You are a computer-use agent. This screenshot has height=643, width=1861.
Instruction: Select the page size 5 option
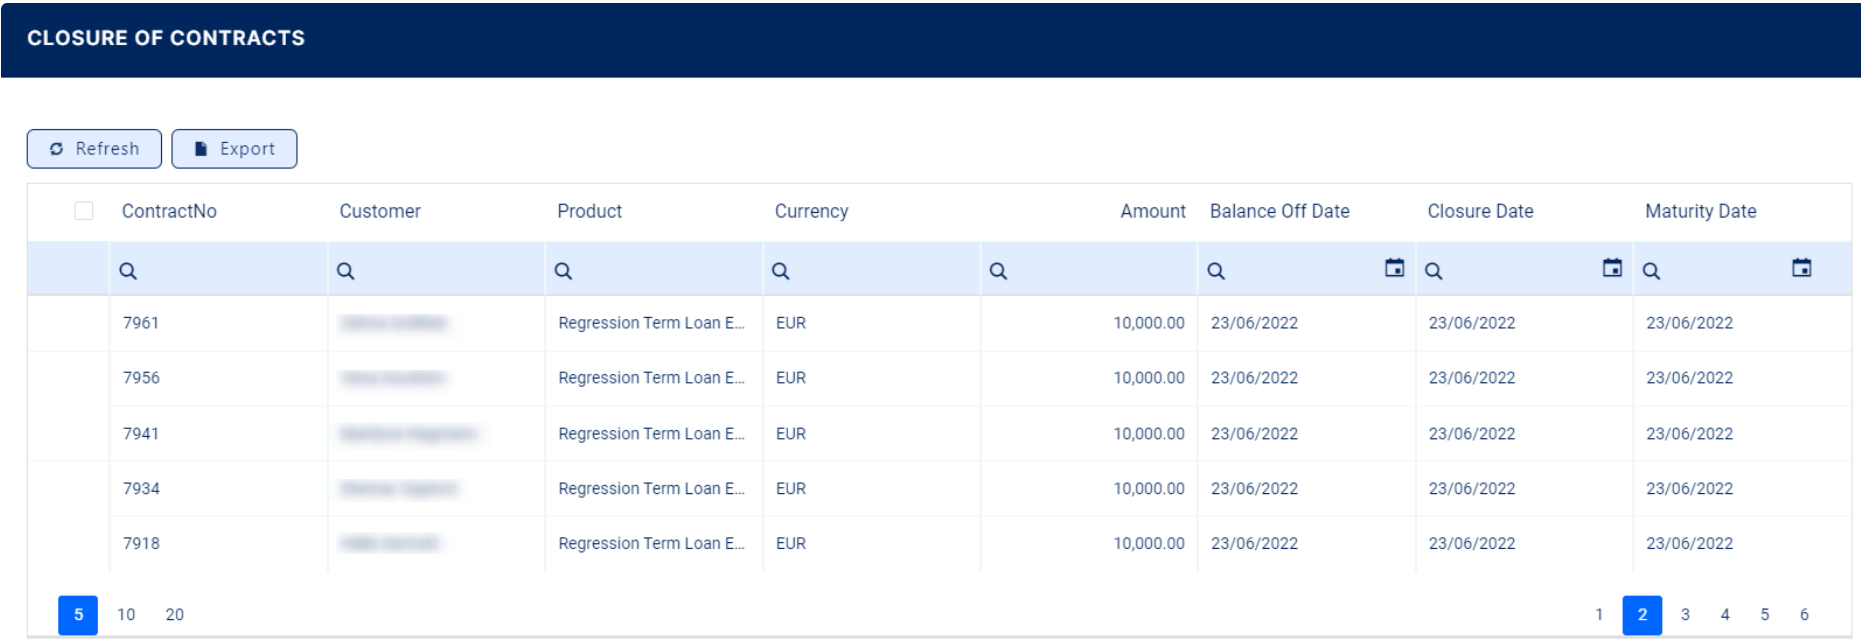(78, 615)
